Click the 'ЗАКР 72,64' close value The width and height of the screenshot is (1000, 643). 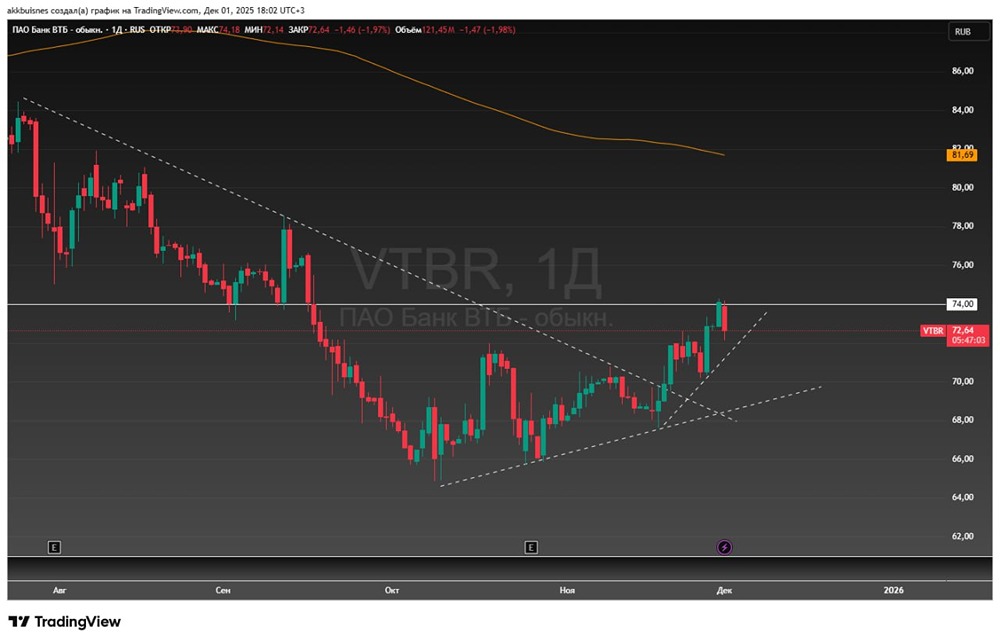point(309,30)
